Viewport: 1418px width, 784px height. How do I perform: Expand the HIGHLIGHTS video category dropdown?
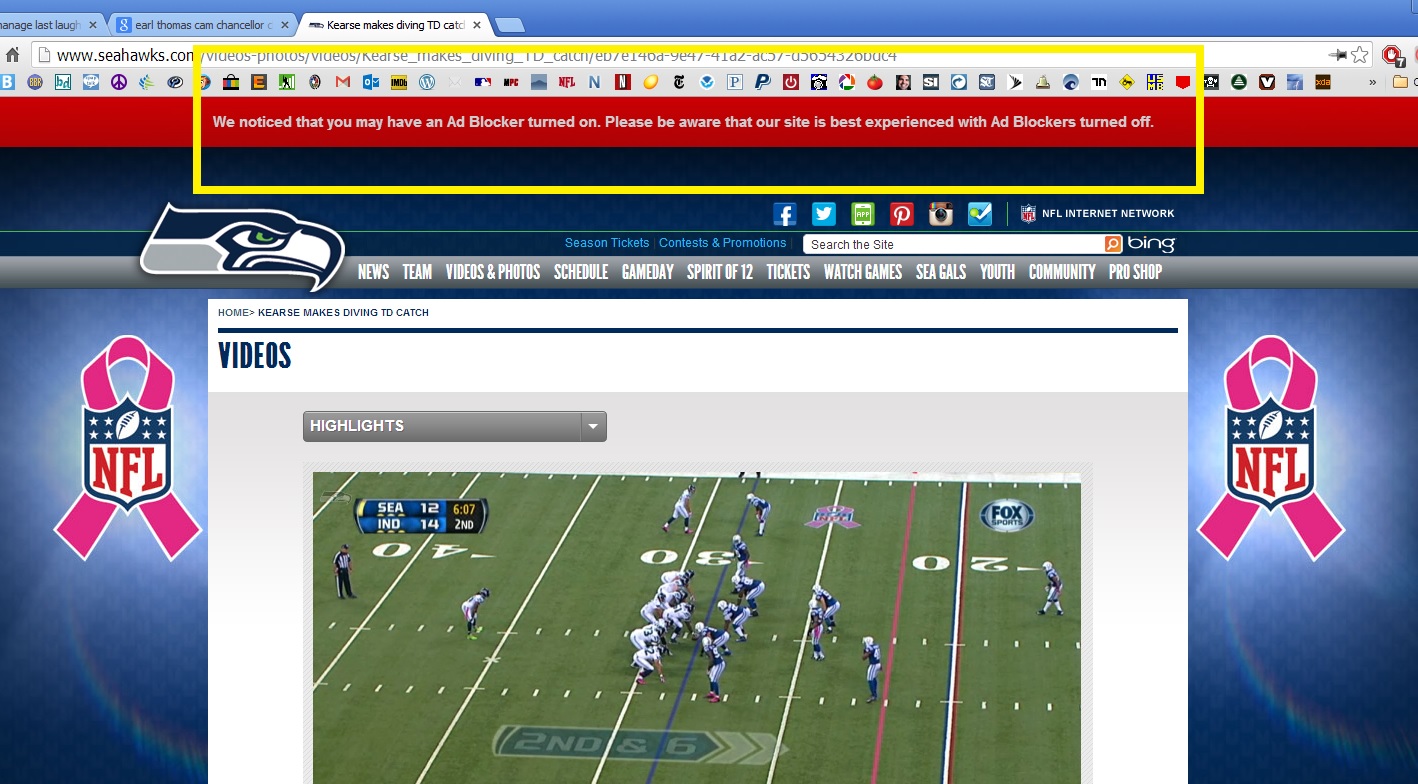point(592,425)
